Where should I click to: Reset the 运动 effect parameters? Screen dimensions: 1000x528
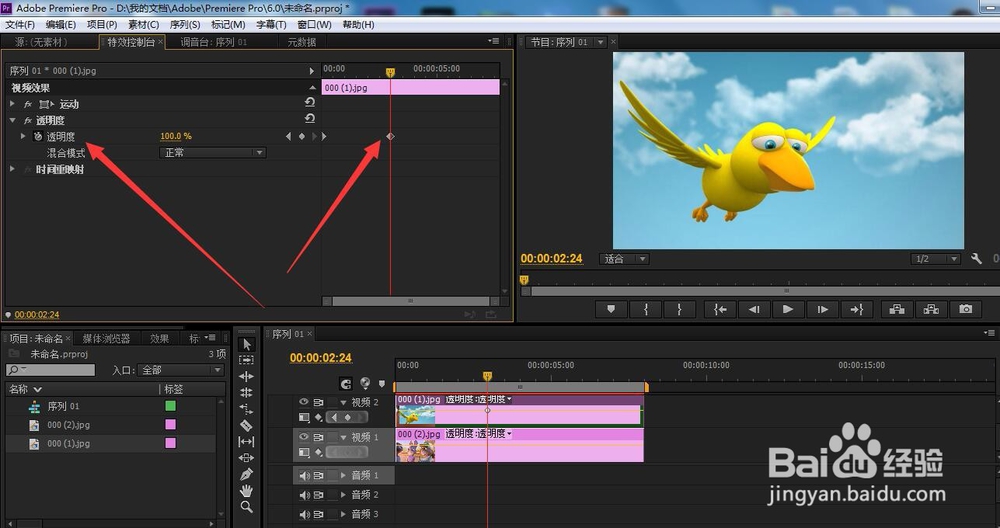310,102
